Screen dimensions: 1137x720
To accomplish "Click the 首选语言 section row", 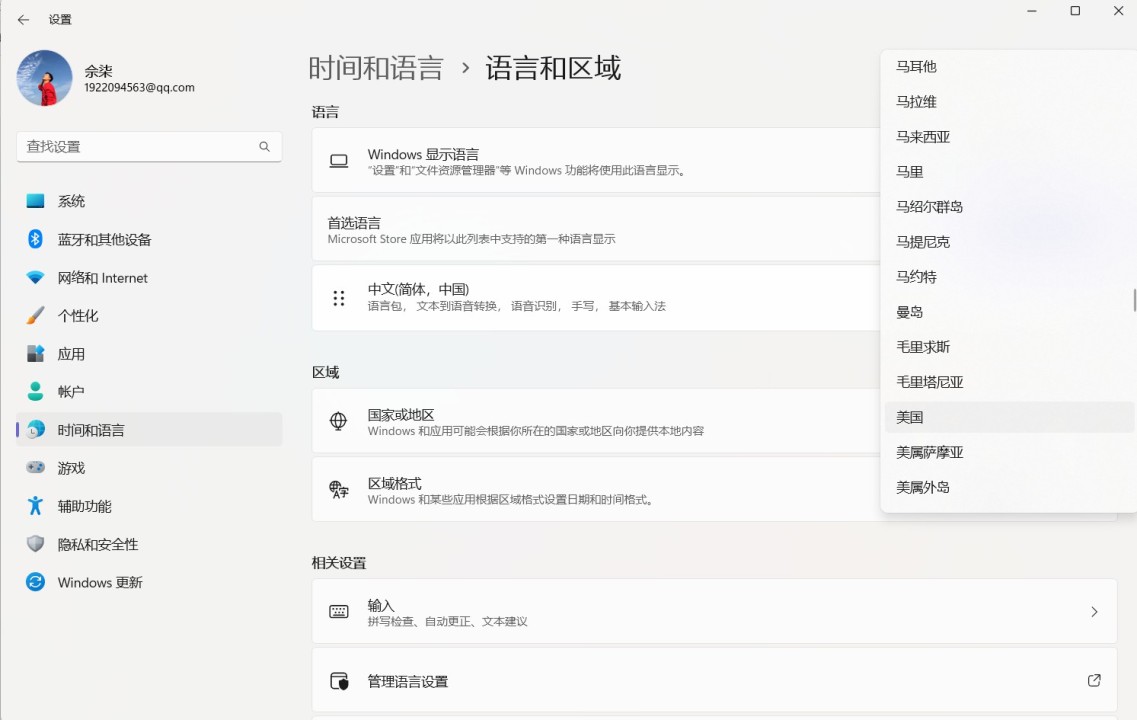I will [x=596, y=229].
